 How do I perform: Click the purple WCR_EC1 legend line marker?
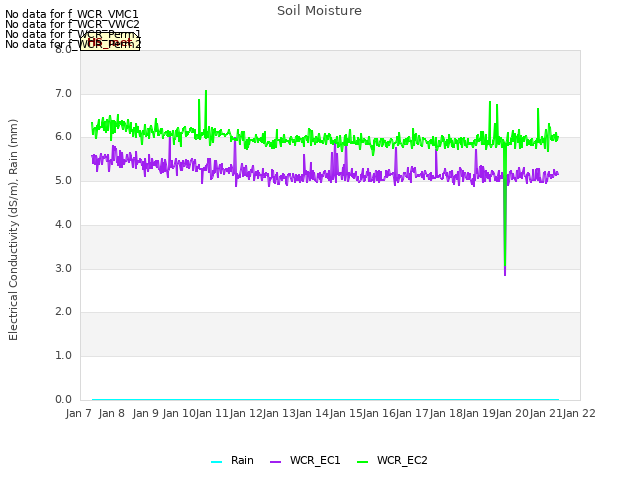[276, 462]
